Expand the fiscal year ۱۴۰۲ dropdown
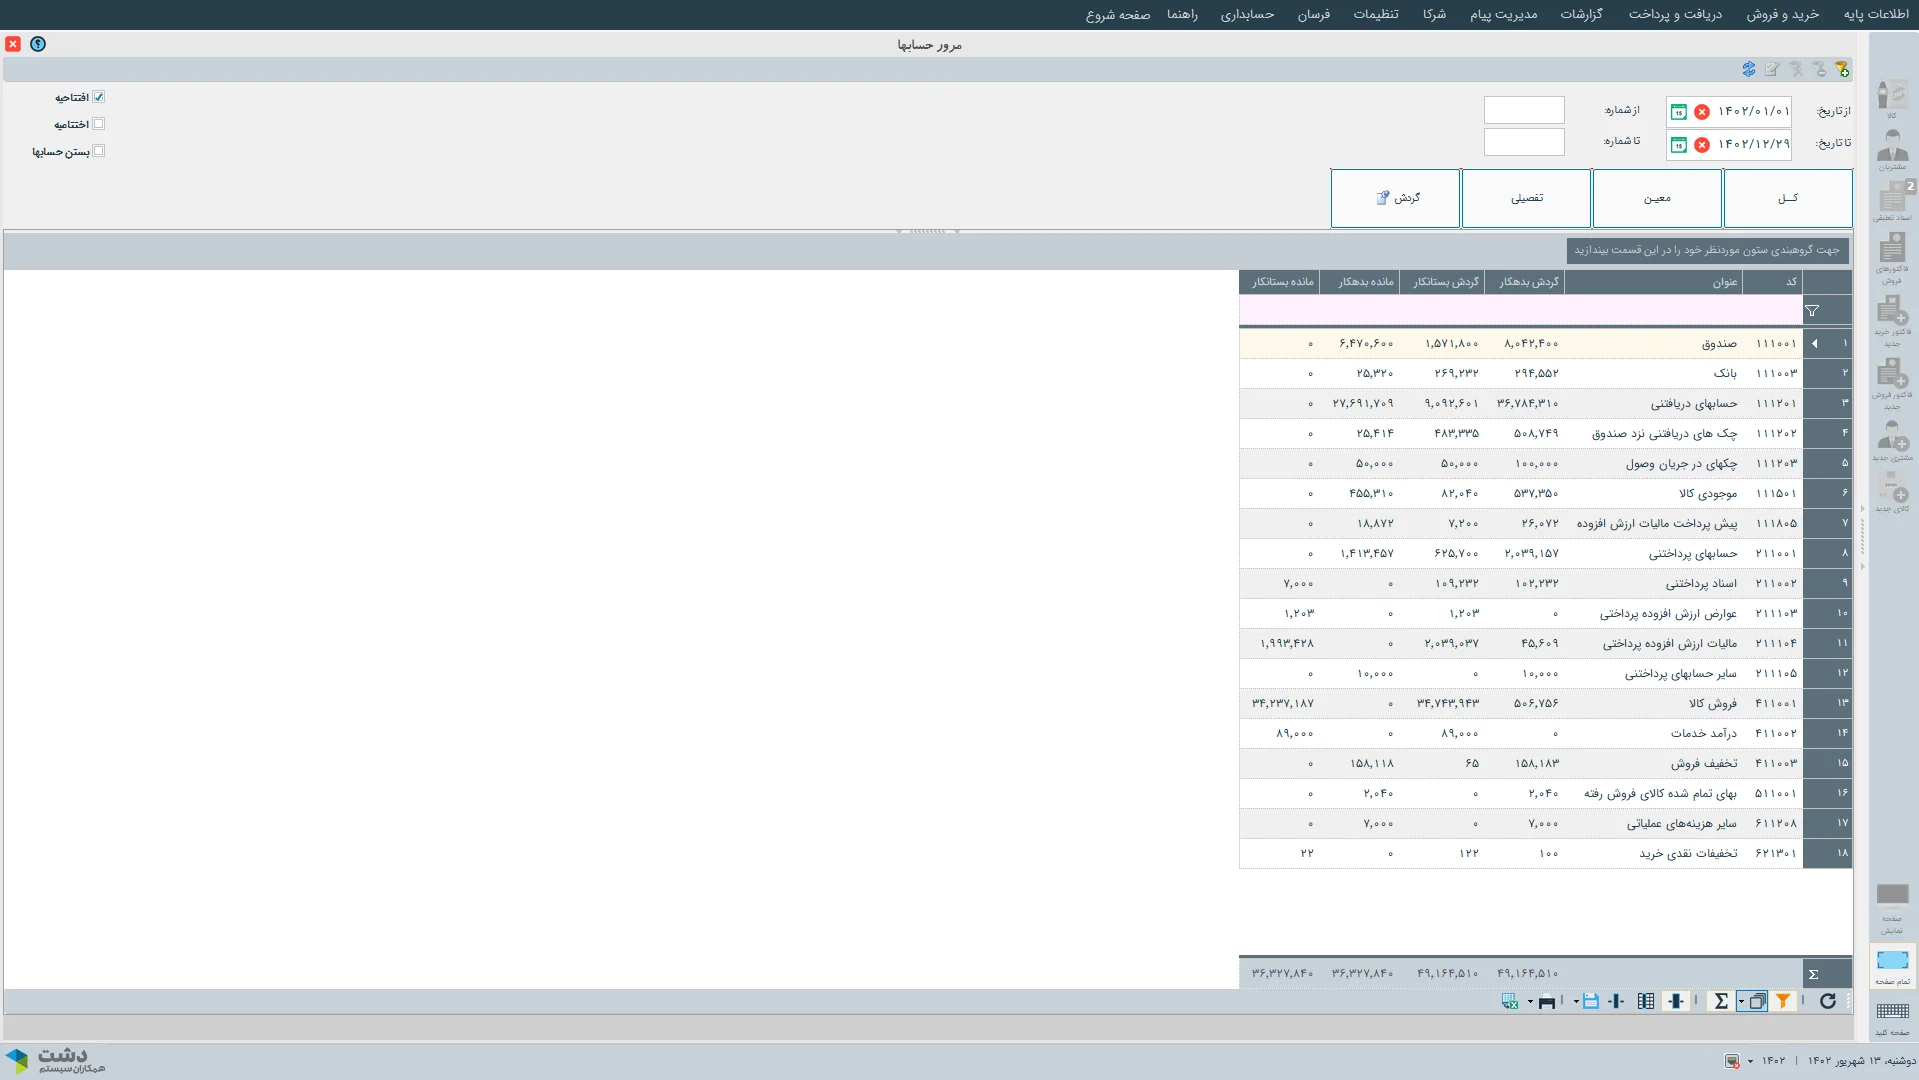The image size is (1919, 1080). tap(1750, 1061)
